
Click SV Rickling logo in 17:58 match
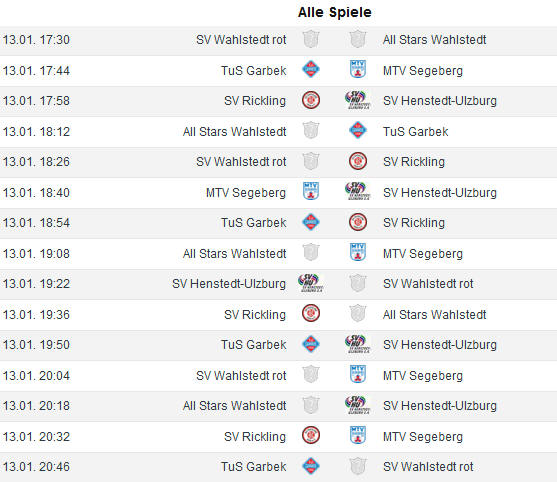[311, 100]
